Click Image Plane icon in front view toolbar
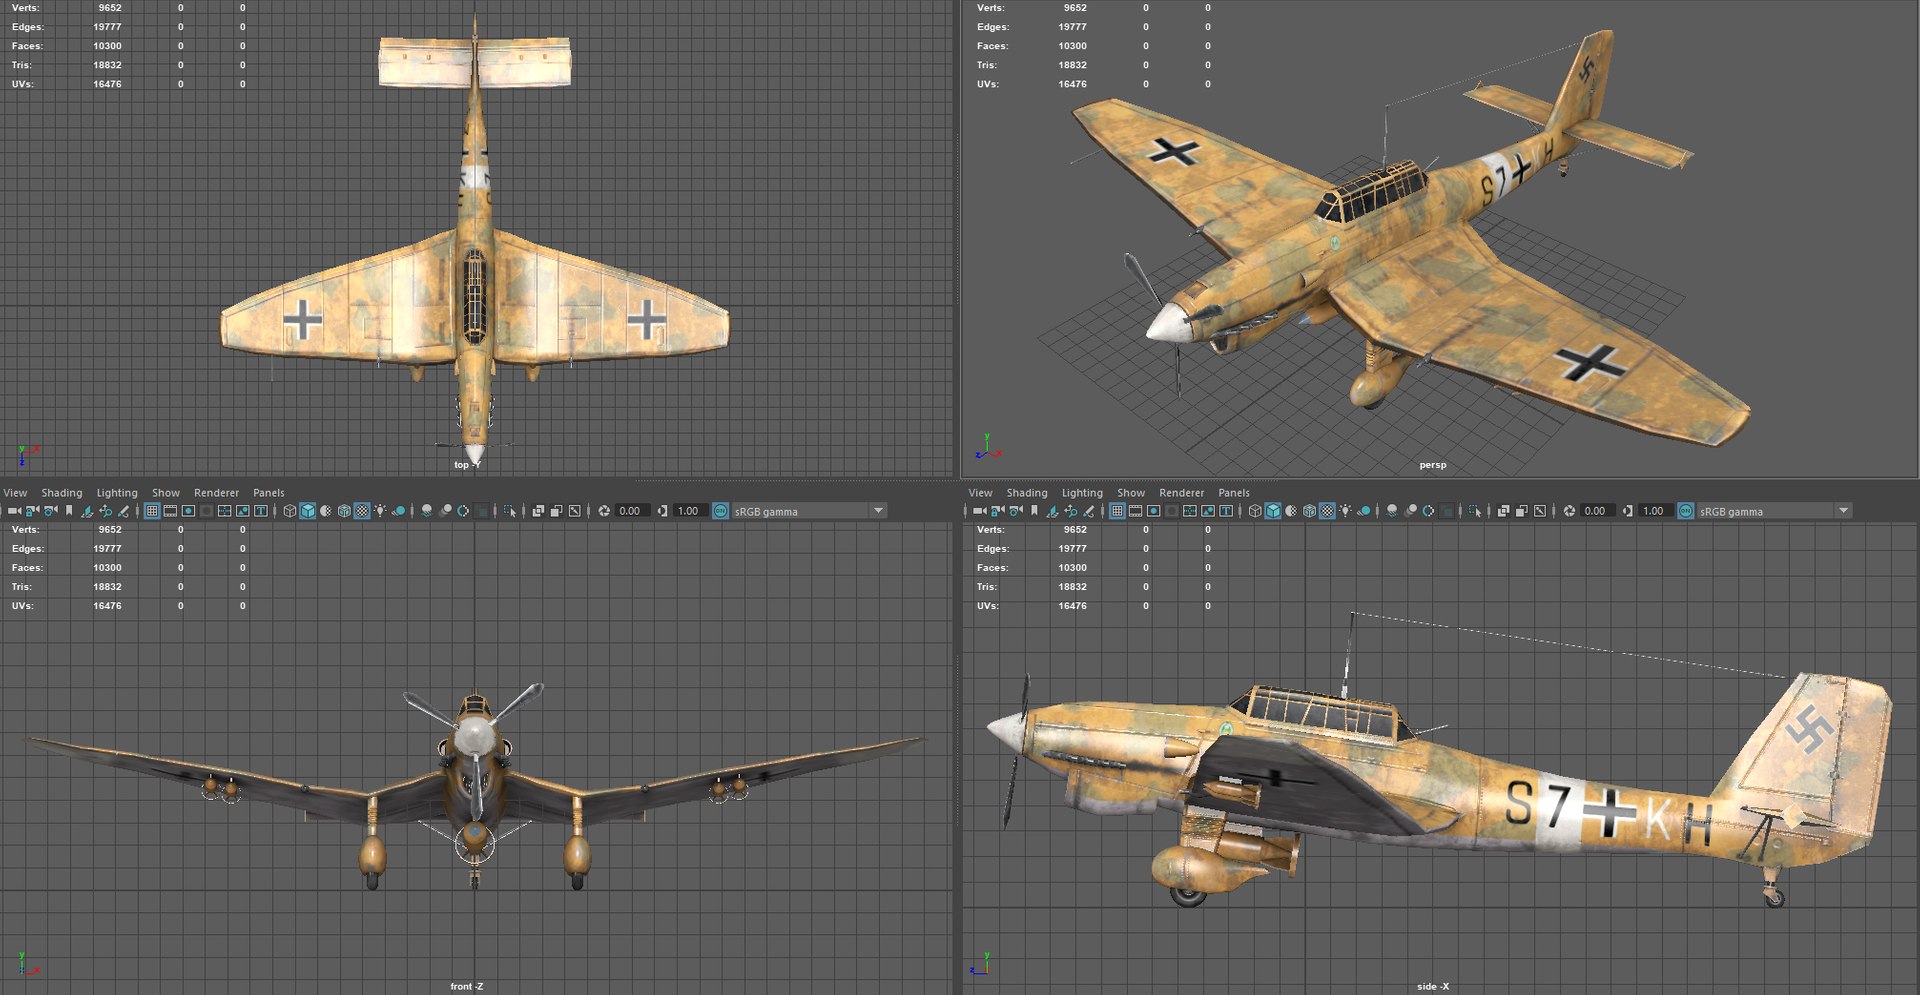1920x995 pixels. coord(87,511)
